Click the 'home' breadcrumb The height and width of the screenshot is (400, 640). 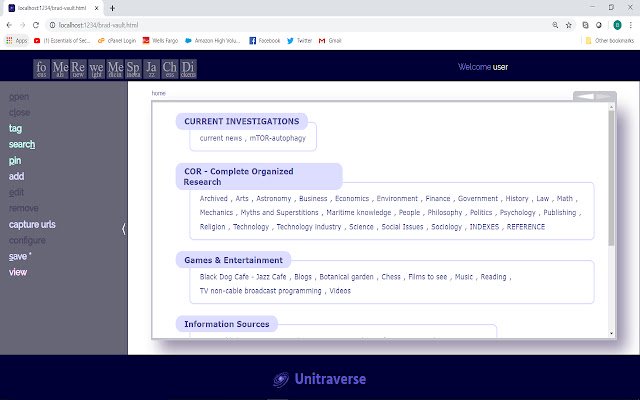click(x=158, y=93)
